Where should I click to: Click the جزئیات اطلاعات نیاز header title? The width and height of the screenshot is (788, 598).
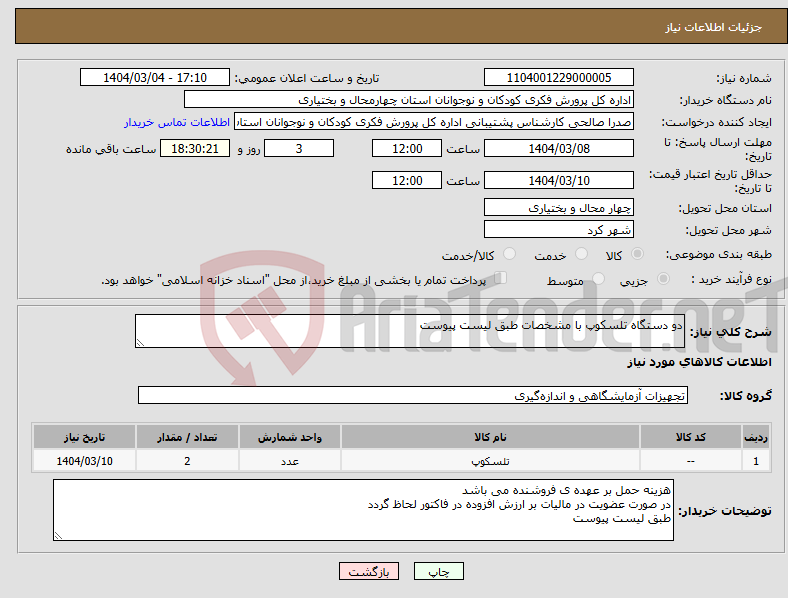point(714,27)
